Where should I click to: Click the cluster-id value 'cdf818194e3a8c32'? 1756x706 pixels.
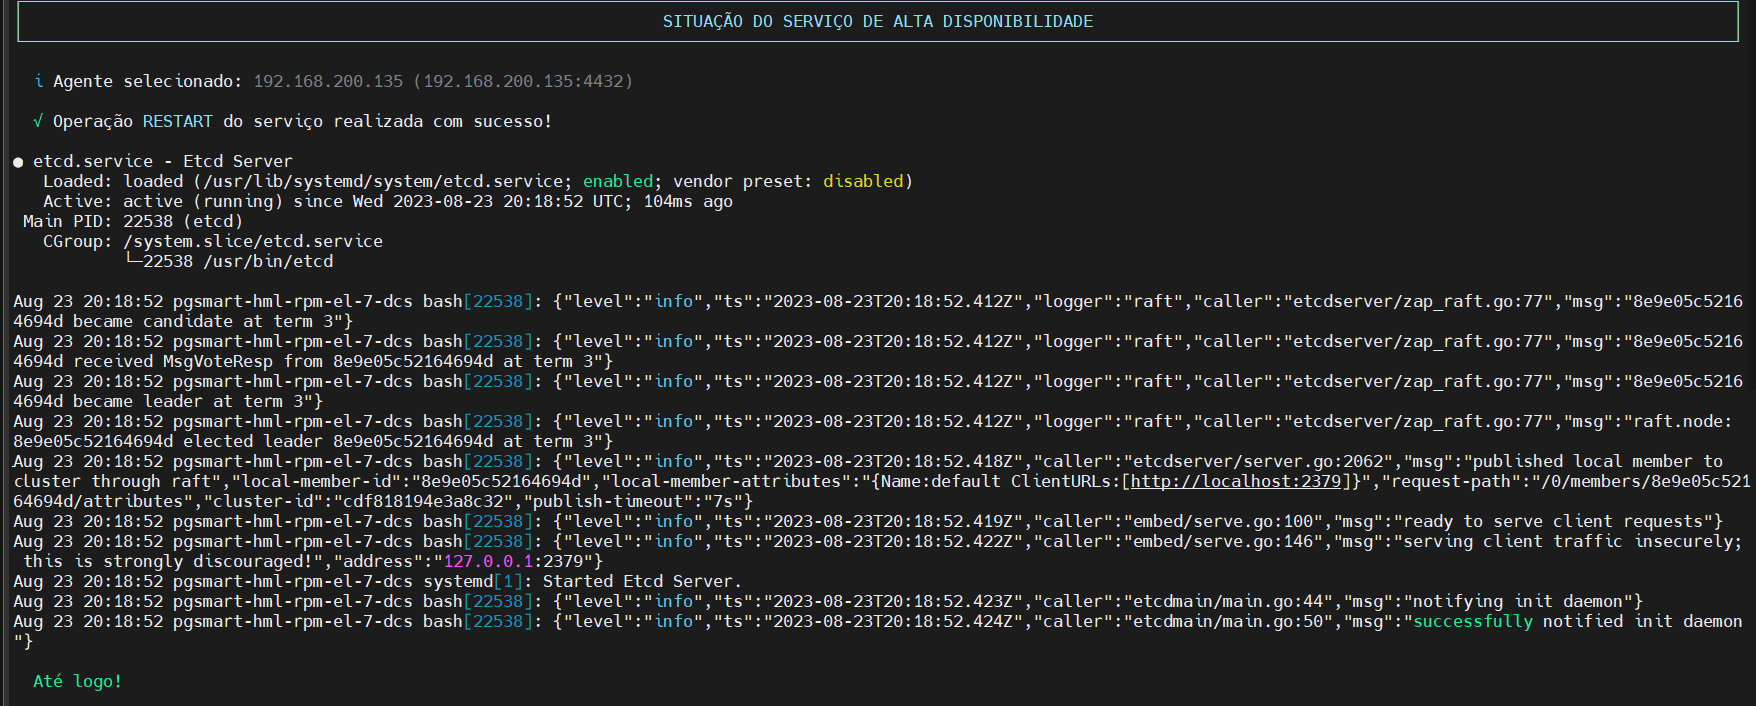[423, 501]
